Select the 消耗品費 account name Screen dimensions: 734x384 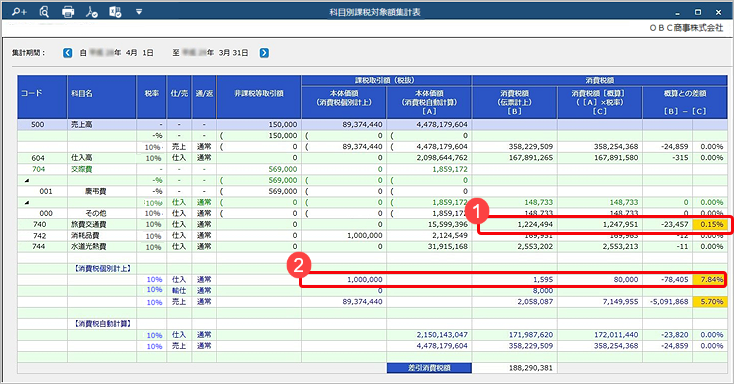pyautogui.click(x=85, y=236)
